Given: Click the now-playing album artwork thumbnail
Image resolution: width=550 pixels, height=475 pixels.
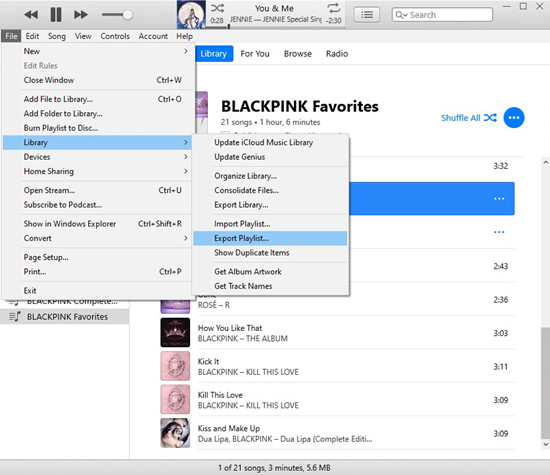Looking at the screenshot, I should point(191,15).
